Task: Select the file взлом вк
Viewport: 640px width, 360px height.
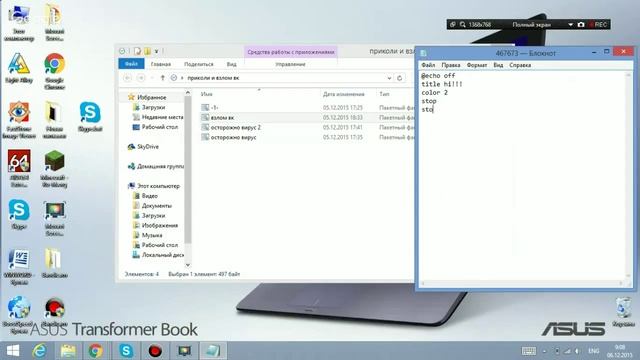Action: click(222, 118)
